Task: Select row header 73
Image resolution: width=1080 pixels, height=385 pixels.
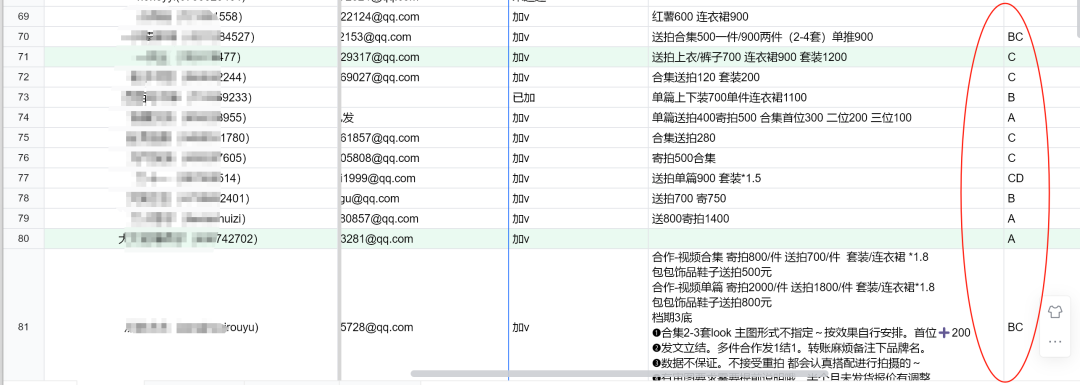Action: pyautogui.click(x=22, y=97)
